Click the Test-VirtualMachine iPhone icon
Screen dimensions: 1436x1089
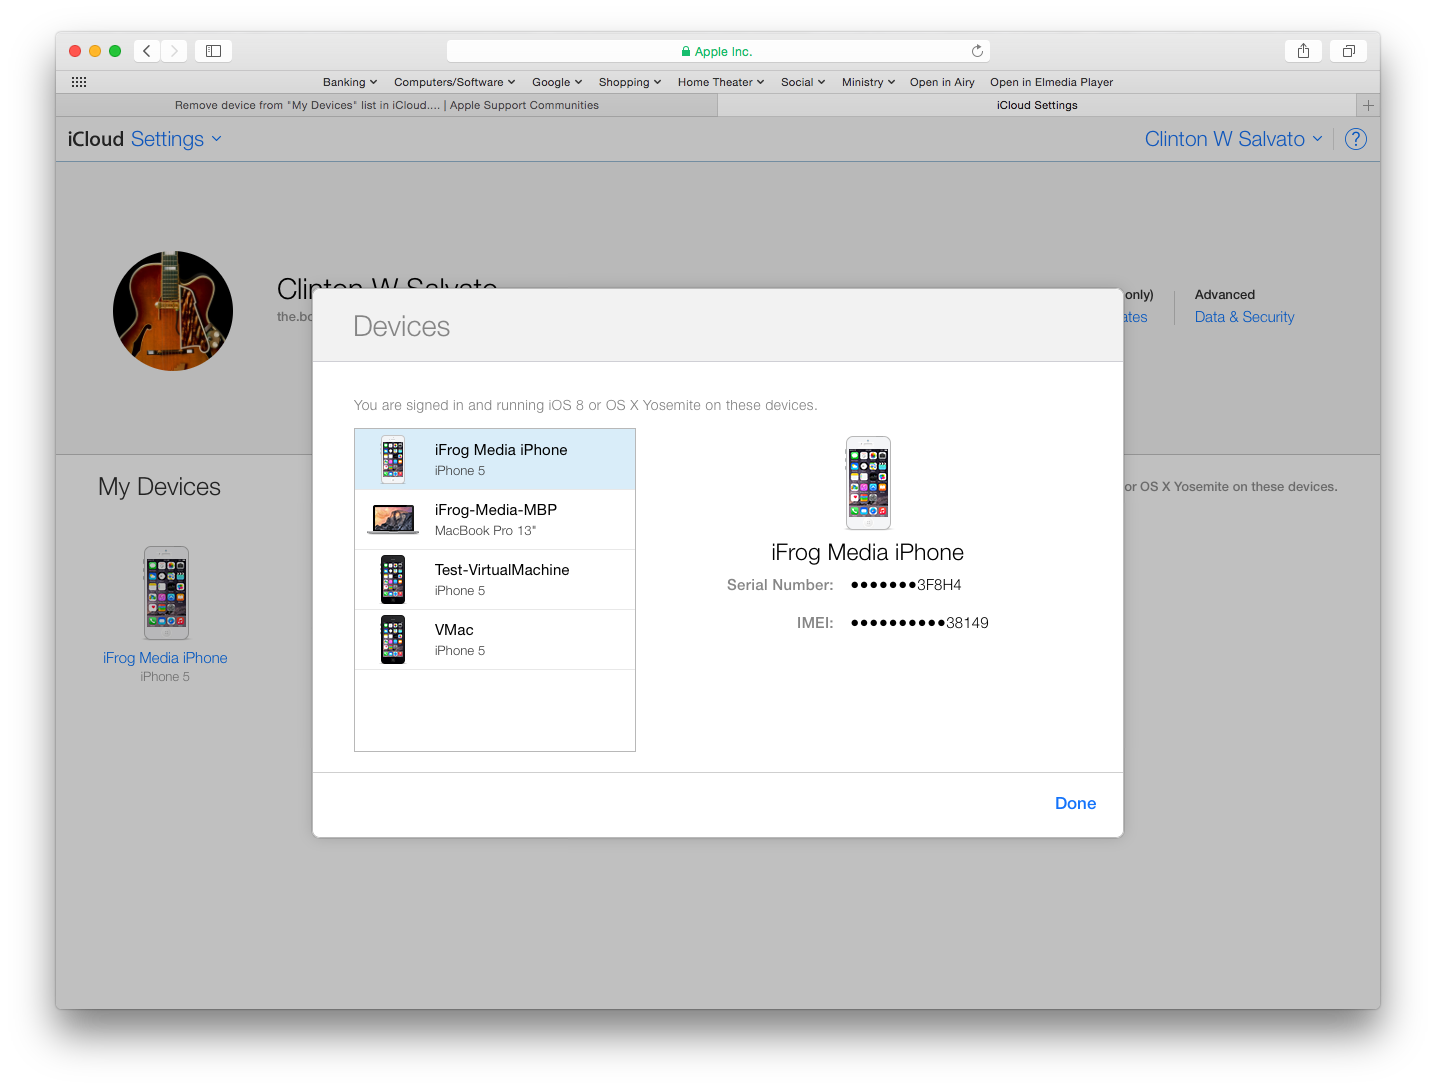[x=393, y=579]
